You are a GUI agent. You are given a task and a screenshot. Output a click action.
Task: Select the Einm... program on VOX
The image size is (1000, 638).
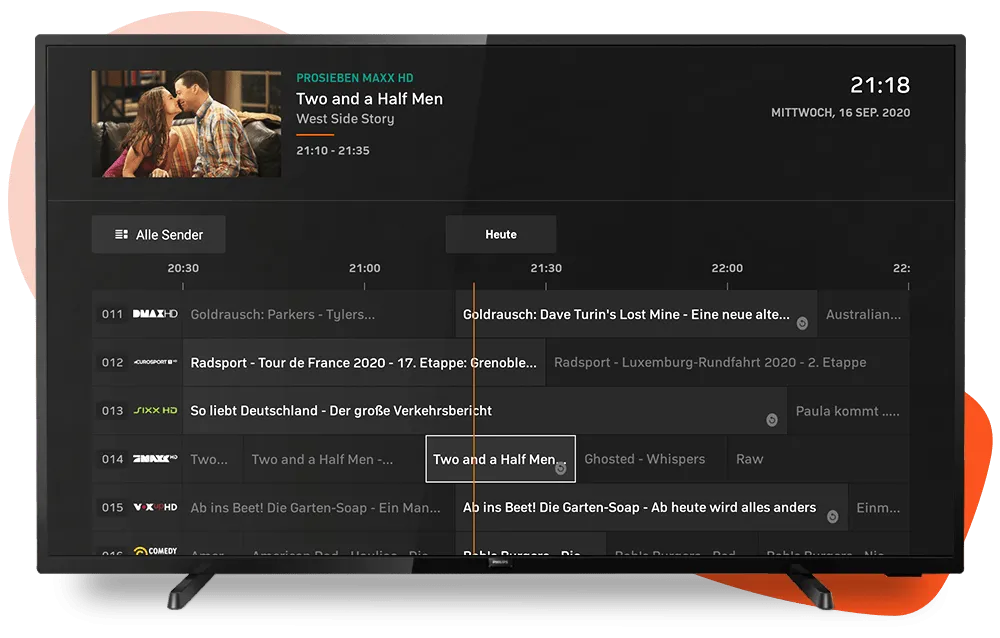tap(879, 507)
